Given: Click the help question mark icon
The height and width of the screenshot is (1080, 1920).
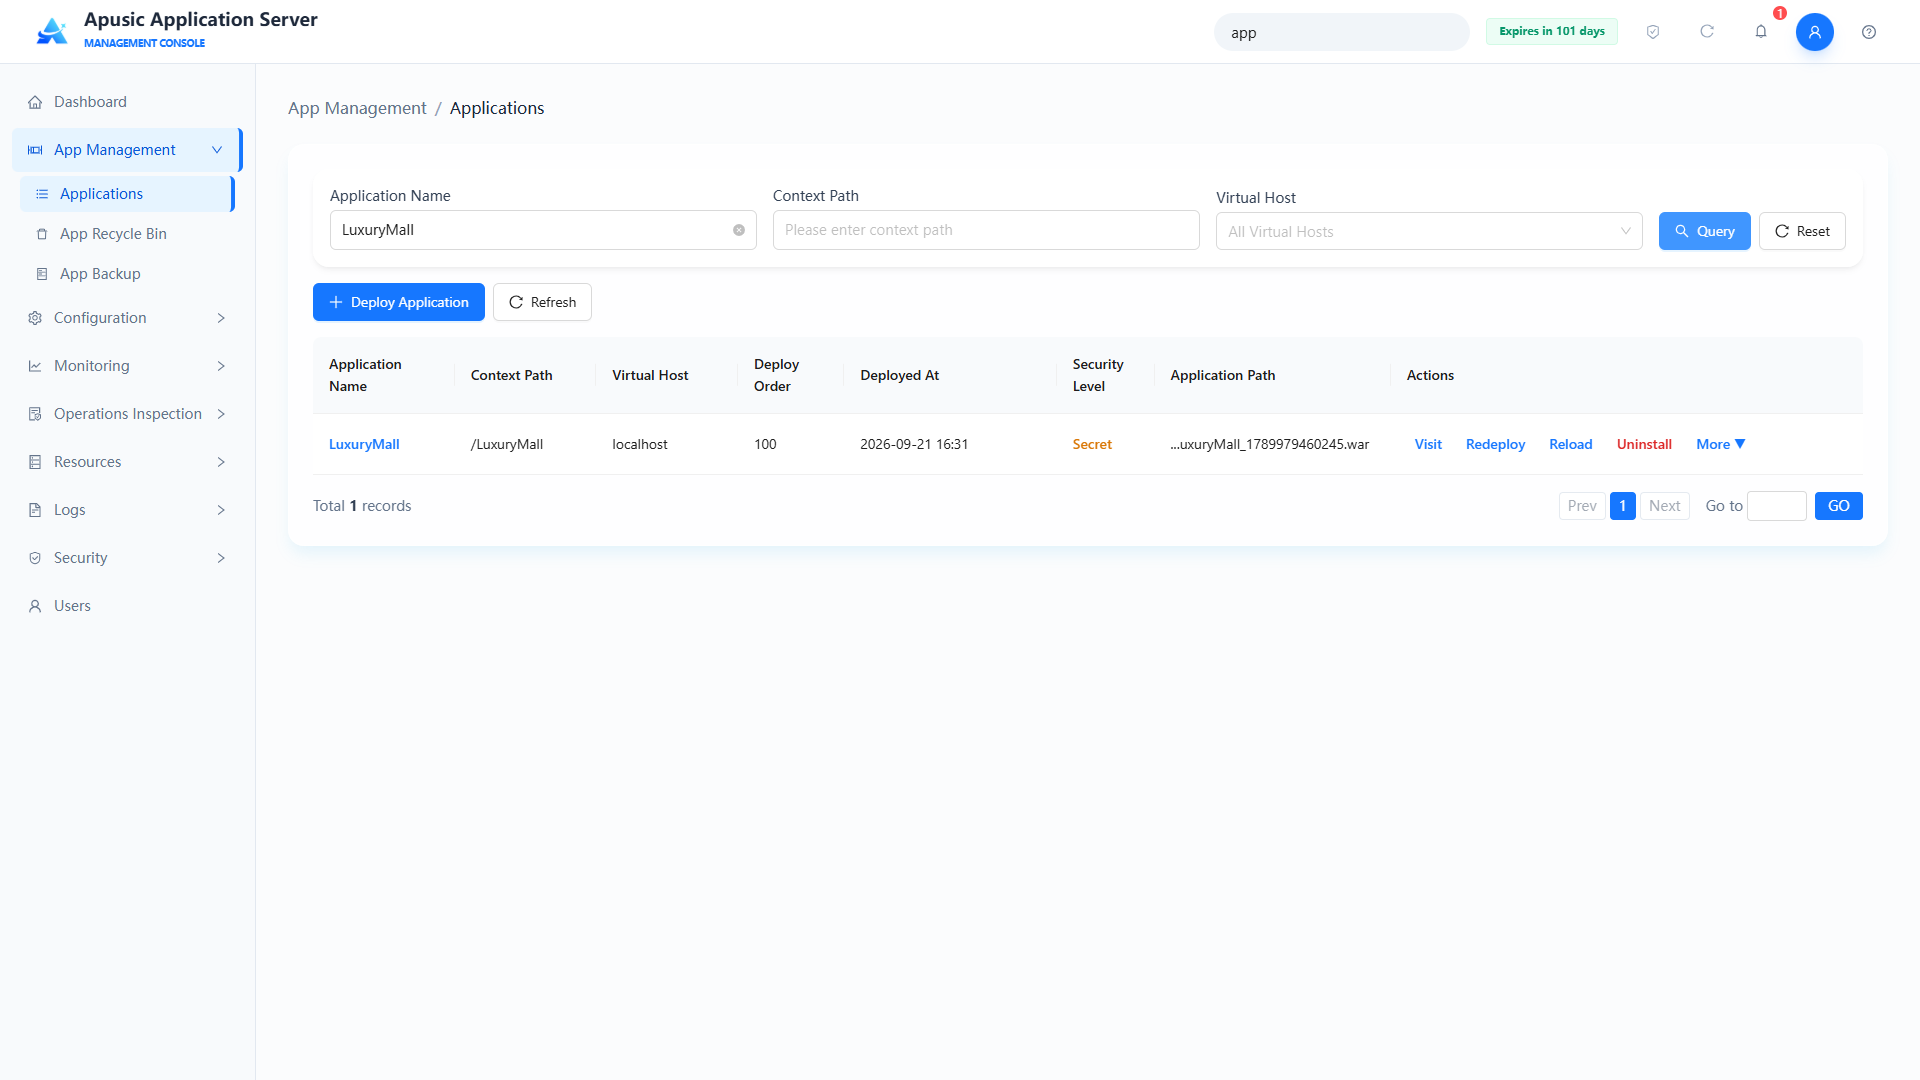Looking at the screenshot, I should pyautogui.click(x=1869, y=32).
